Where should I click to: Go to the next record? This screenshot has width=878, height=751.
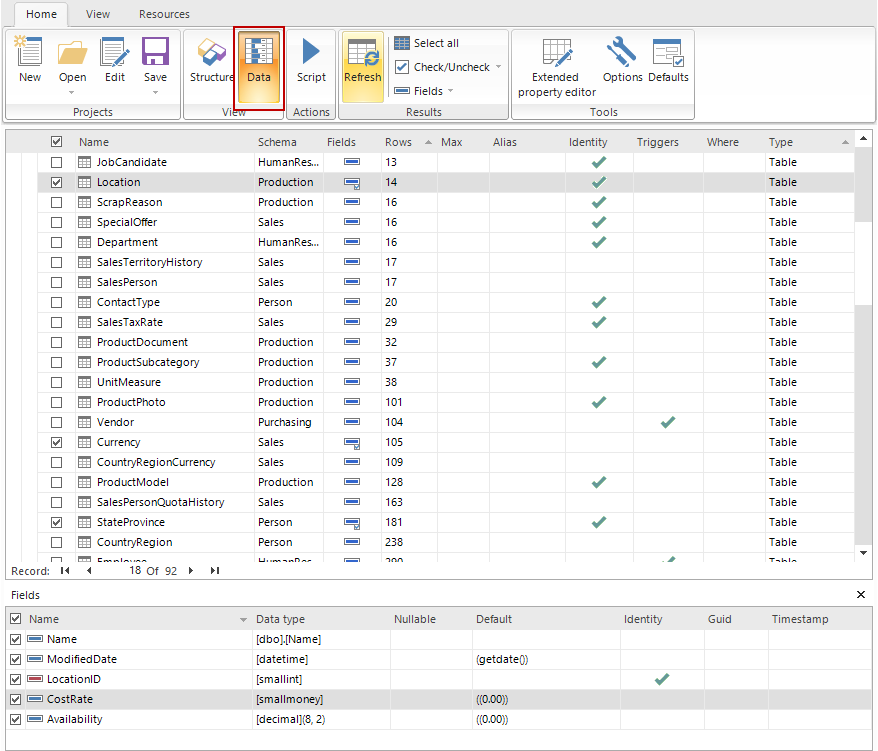[191, 571]
